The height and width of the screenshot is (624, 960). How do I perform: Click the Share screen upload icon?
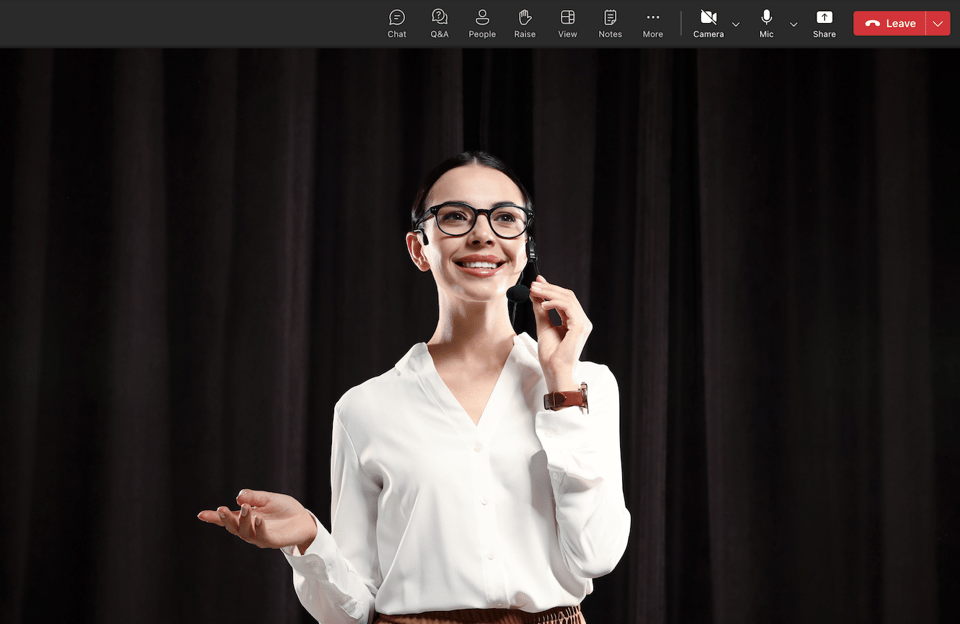pos(824,17)
